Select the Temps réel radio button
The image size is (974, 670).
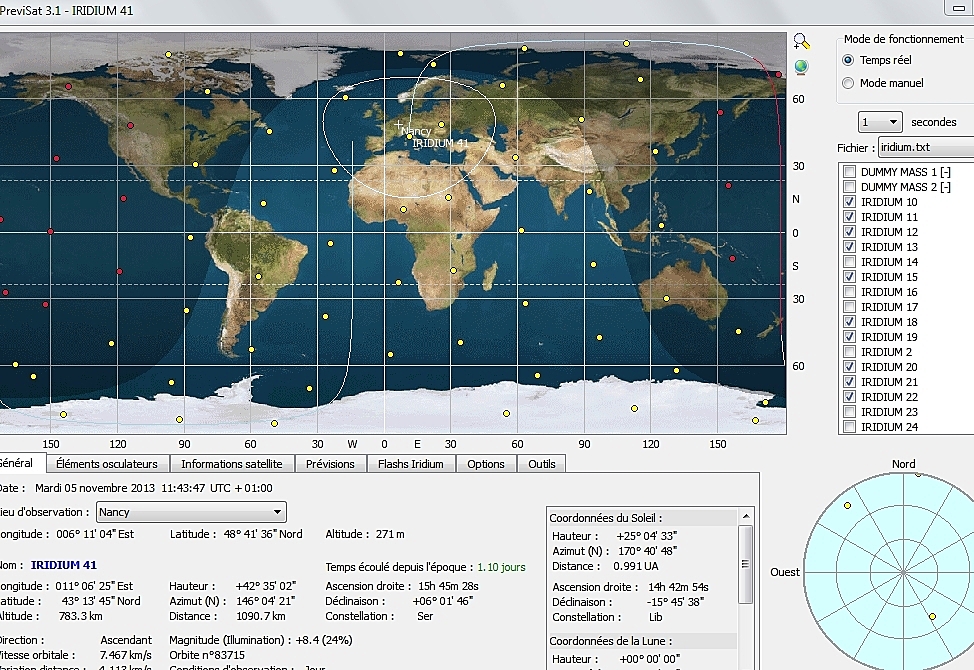coord(848,60)
